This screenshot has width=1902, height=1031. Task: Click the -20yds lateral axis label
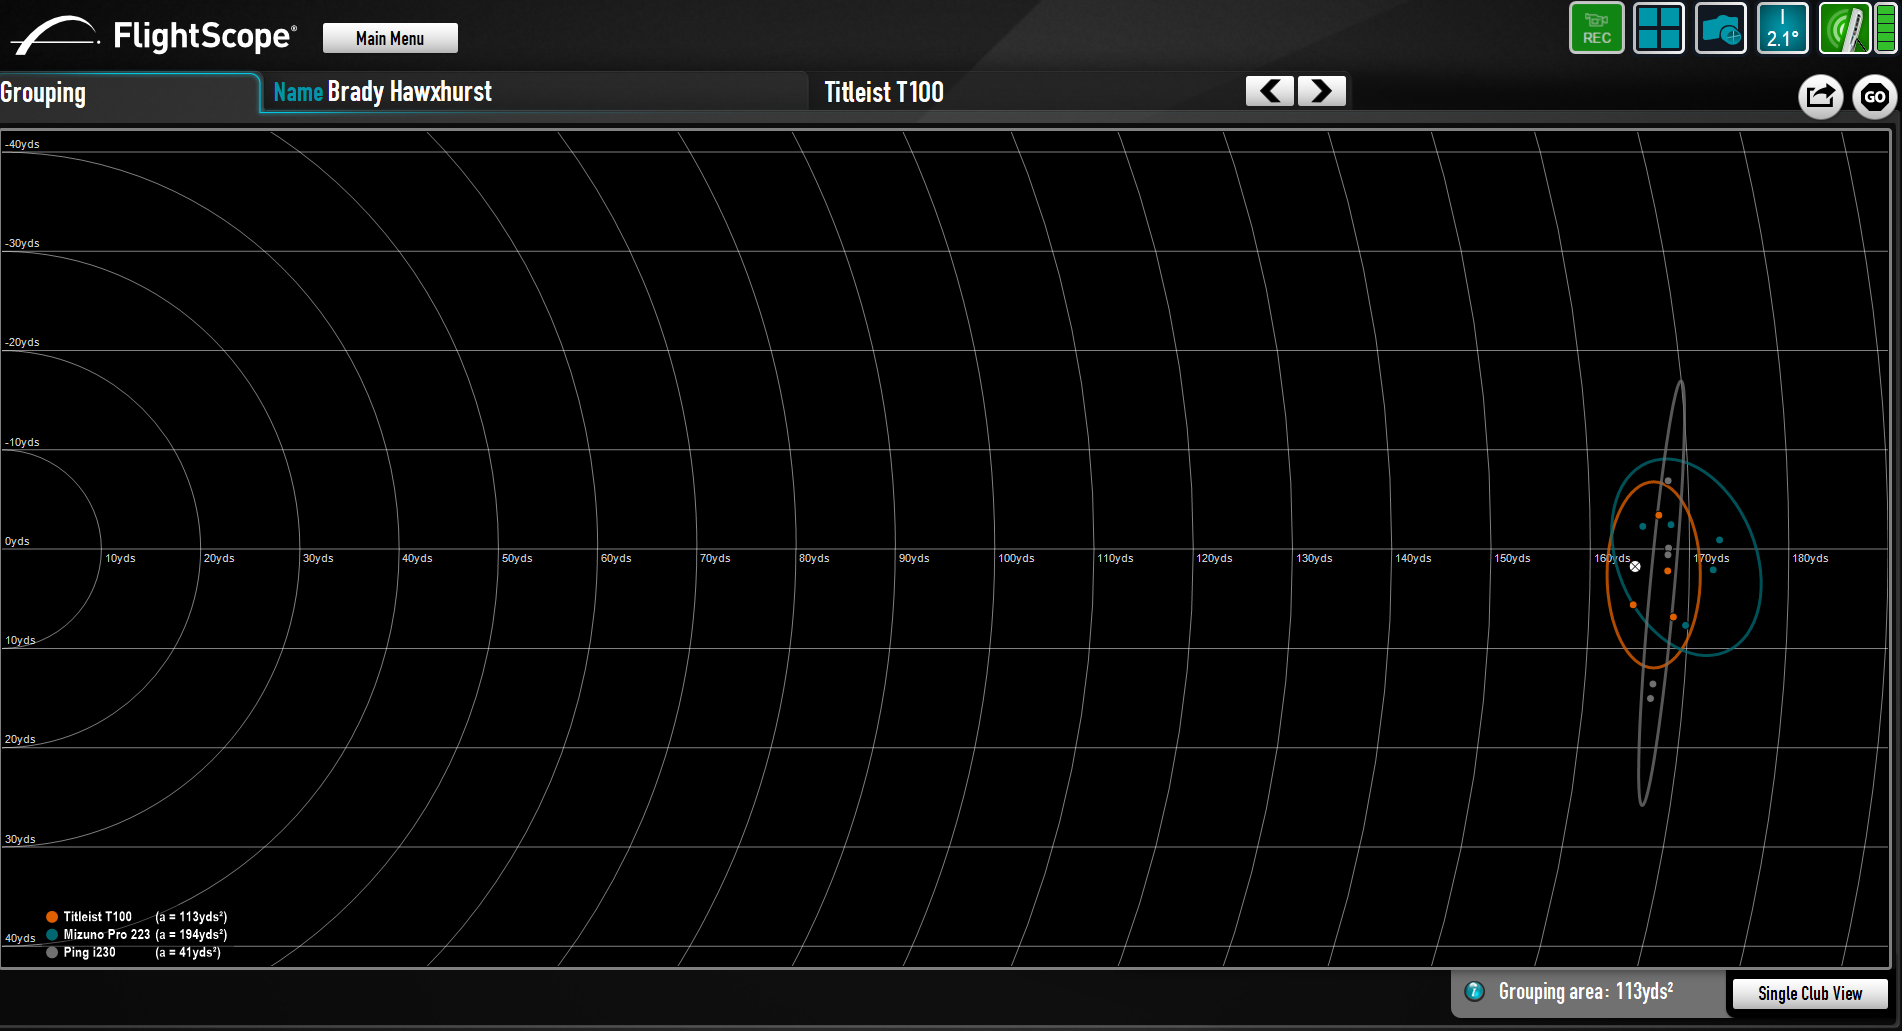click(x=22, y=343)
